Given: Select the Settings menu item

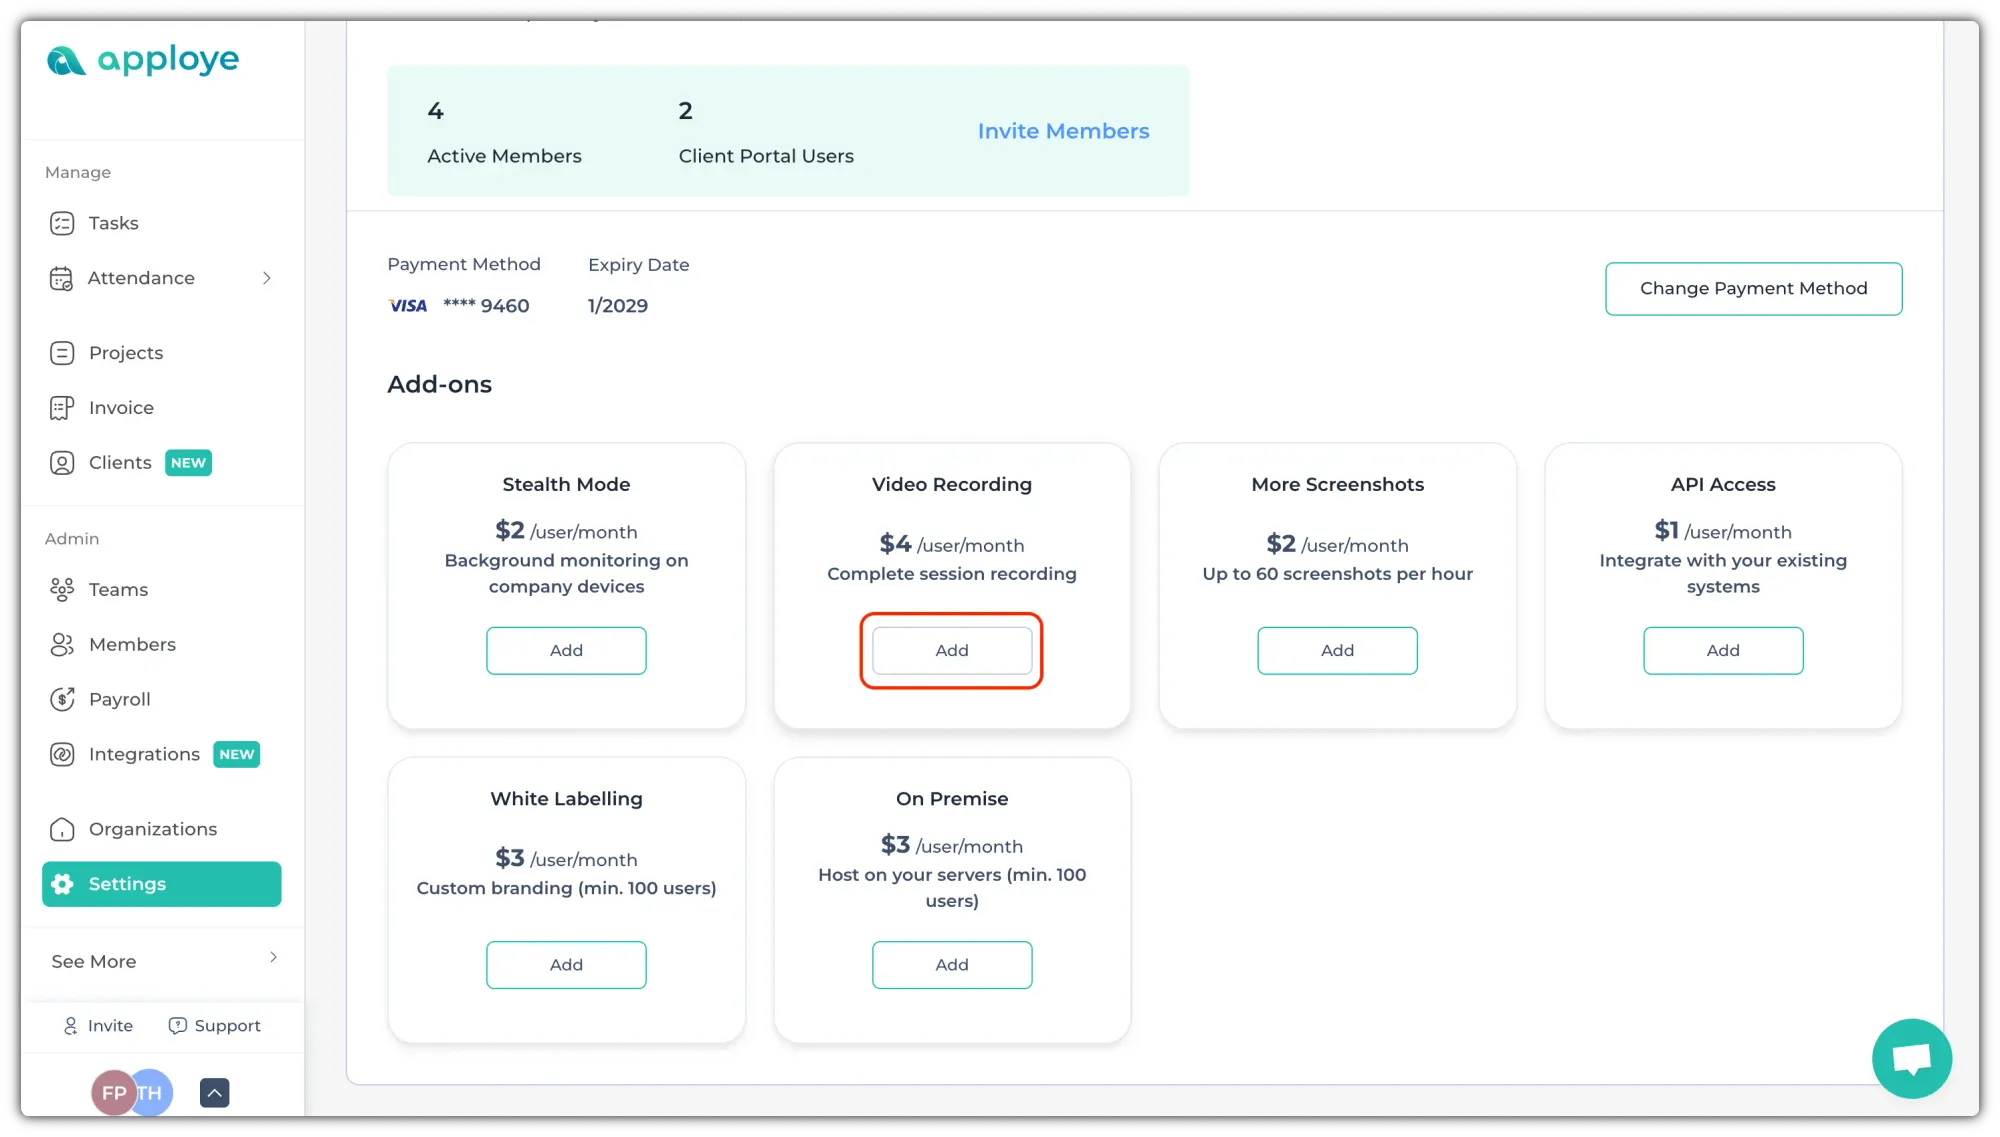Looking at the screenshot, I should [x=161, y=884].
